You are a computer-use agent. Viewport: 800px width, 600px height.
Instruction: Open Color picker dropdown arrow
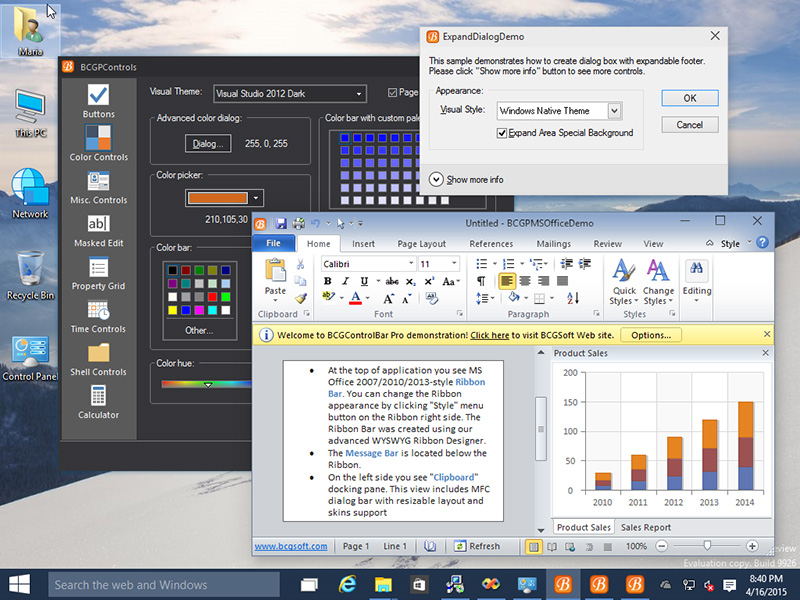point(256,198)
